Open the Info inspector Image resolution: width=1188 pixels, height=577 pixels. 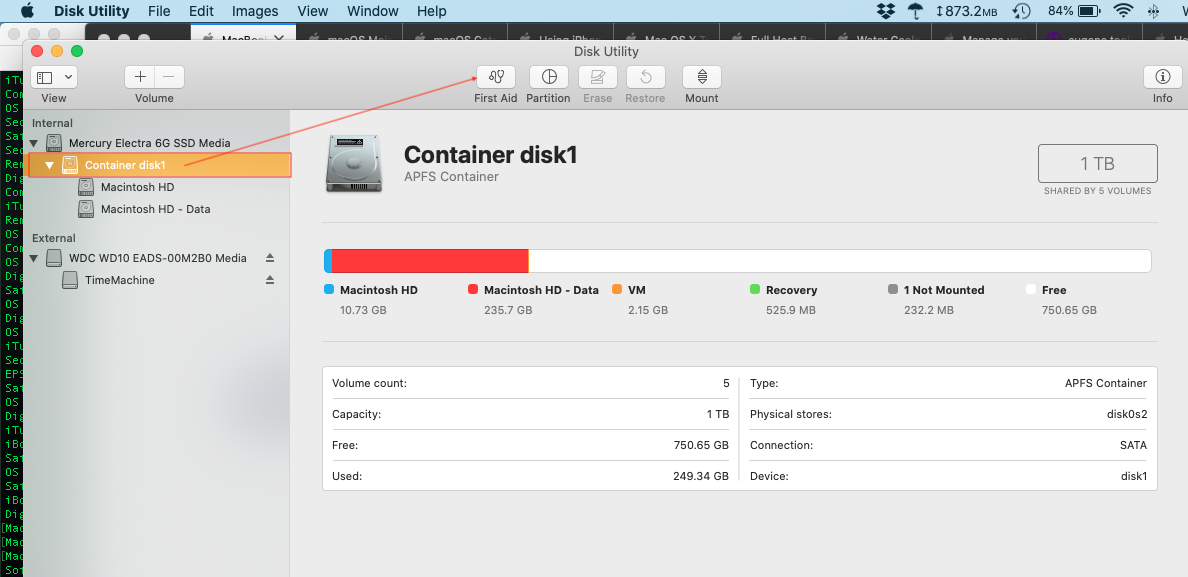(1162, 77)
